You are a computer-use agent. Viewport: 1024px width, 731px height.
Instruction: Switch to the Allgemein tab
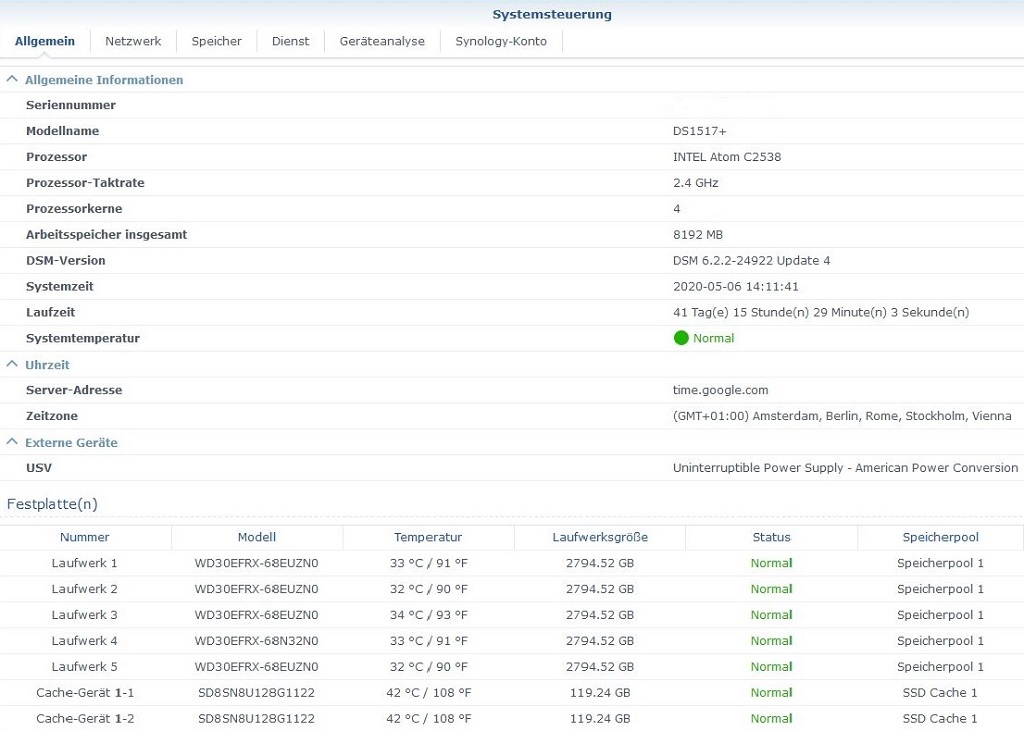[x=44, y=41]
